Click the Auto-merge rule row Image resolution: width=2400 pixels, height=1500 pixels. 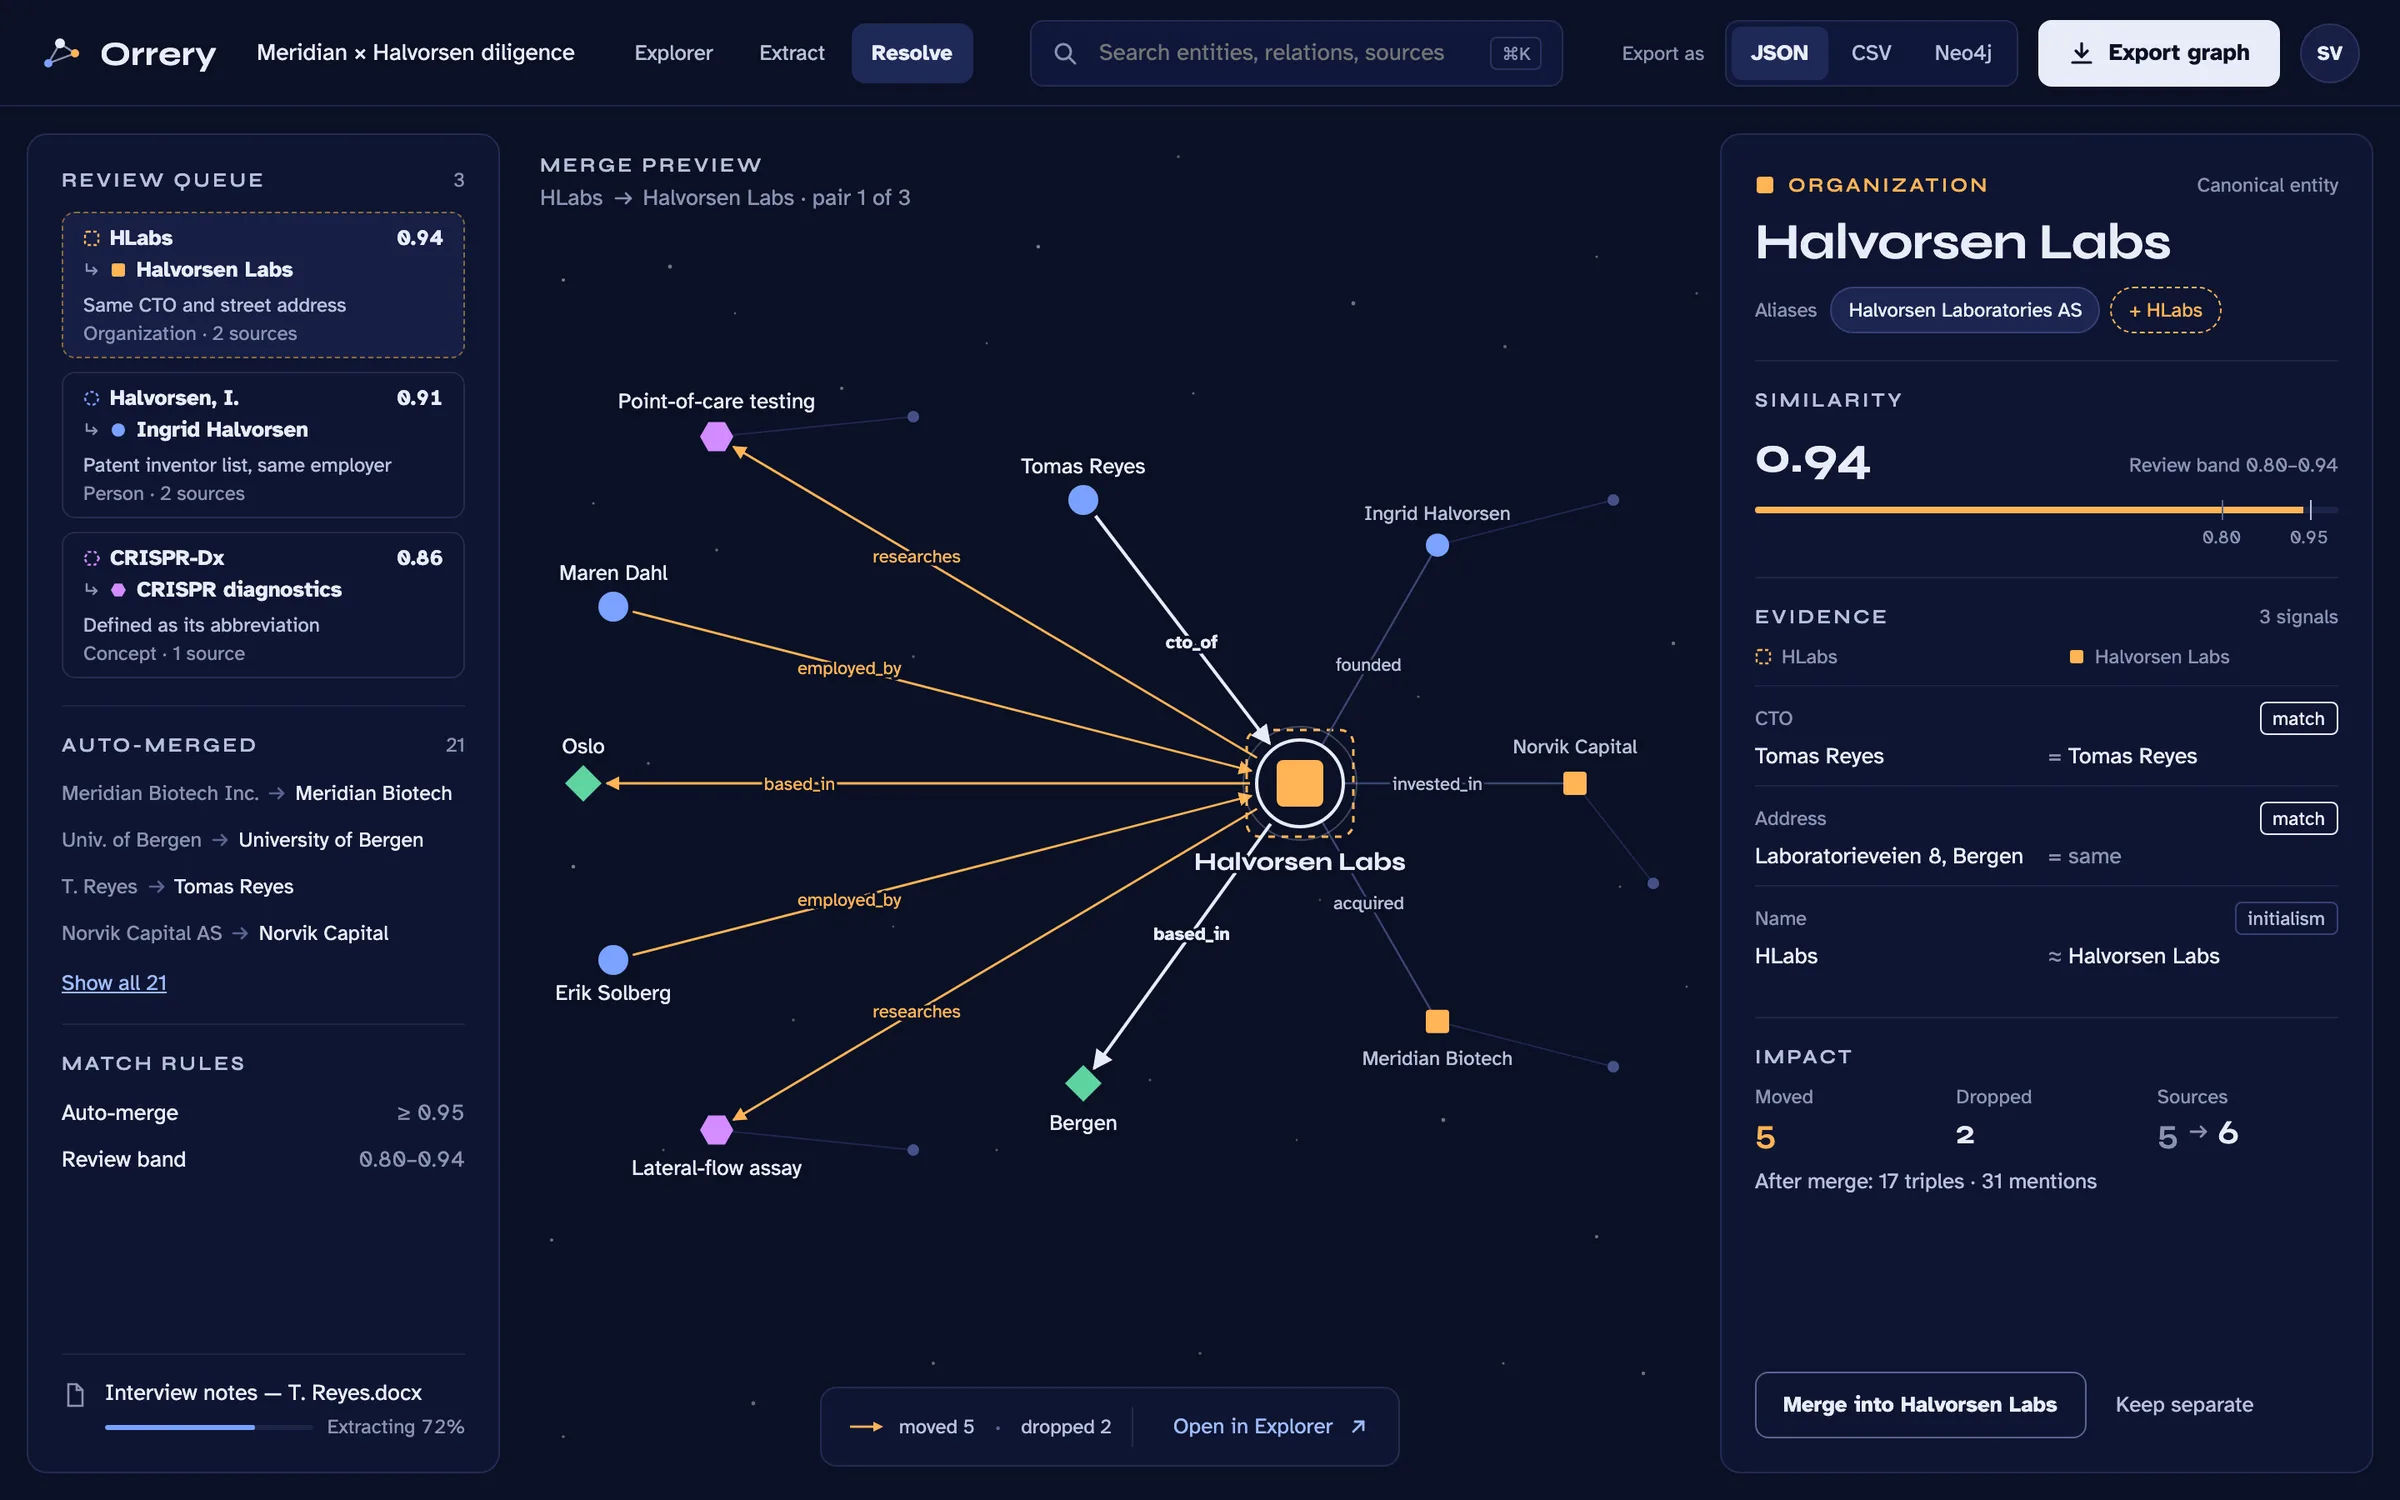coord(263,1113)
